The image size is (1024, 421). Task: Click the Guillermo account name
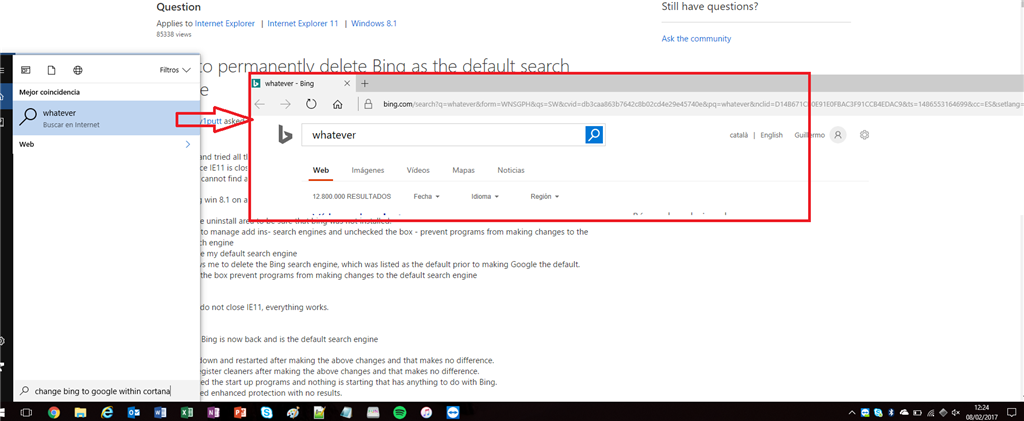pos(810,135)
